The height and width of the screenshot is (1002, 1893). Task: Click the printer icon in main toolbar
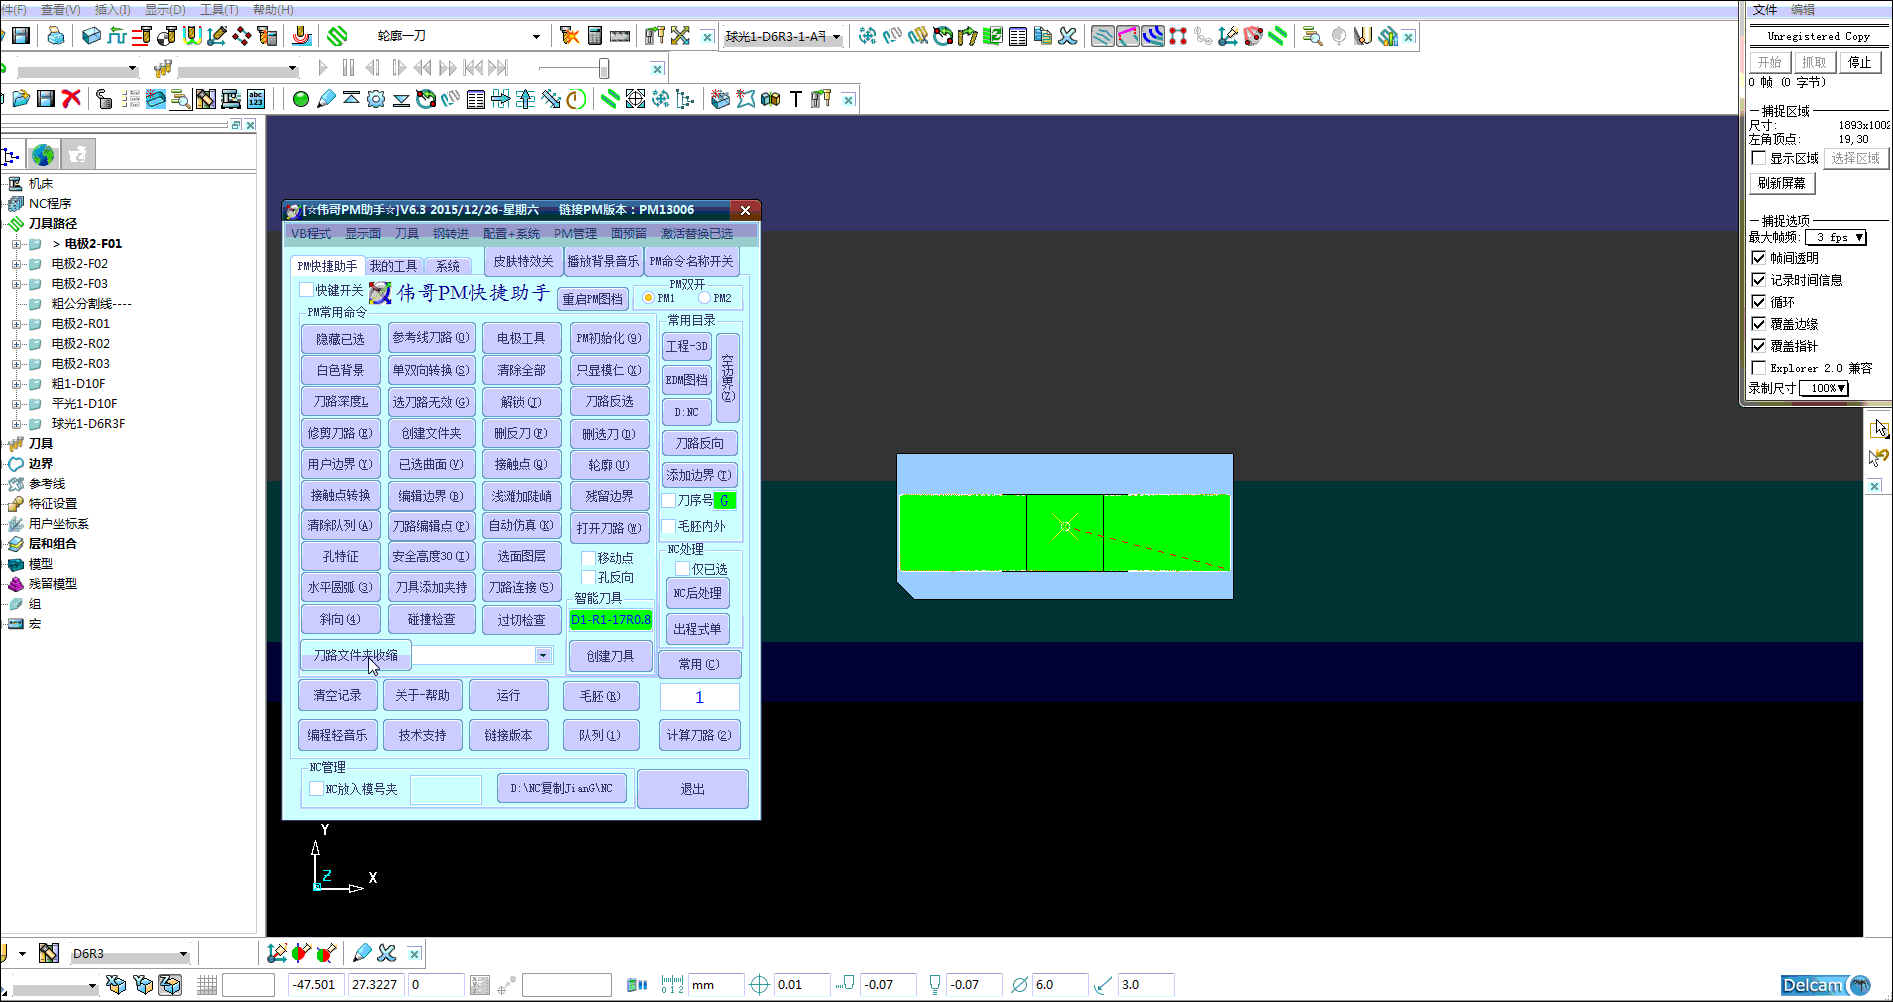coord(56,36)
